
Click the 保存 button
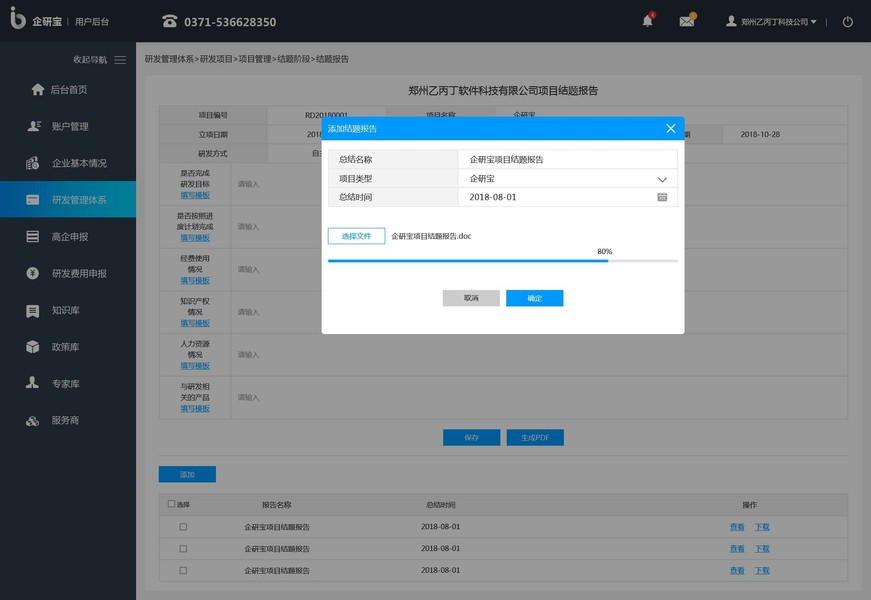pos(471,437)
